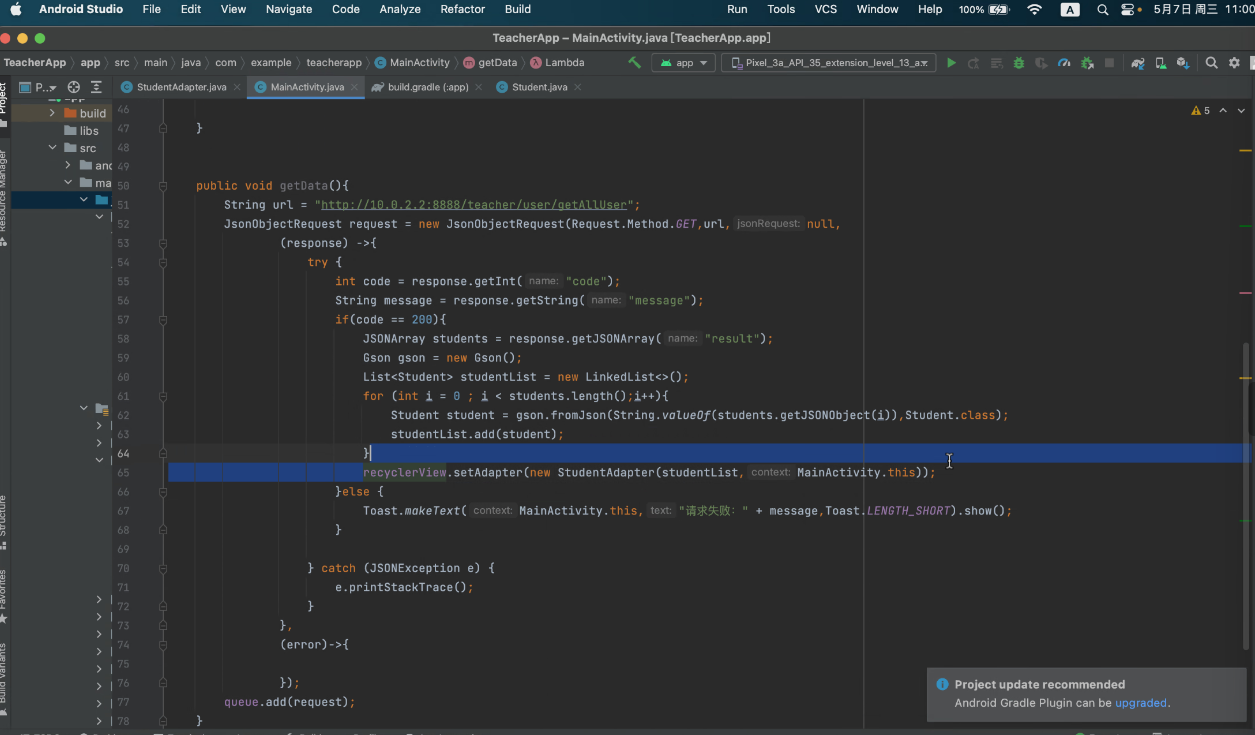Open the Pixel_3a_API_35 device dropdown
Screen dimensions: 1255x735
(x=829, y=62)
